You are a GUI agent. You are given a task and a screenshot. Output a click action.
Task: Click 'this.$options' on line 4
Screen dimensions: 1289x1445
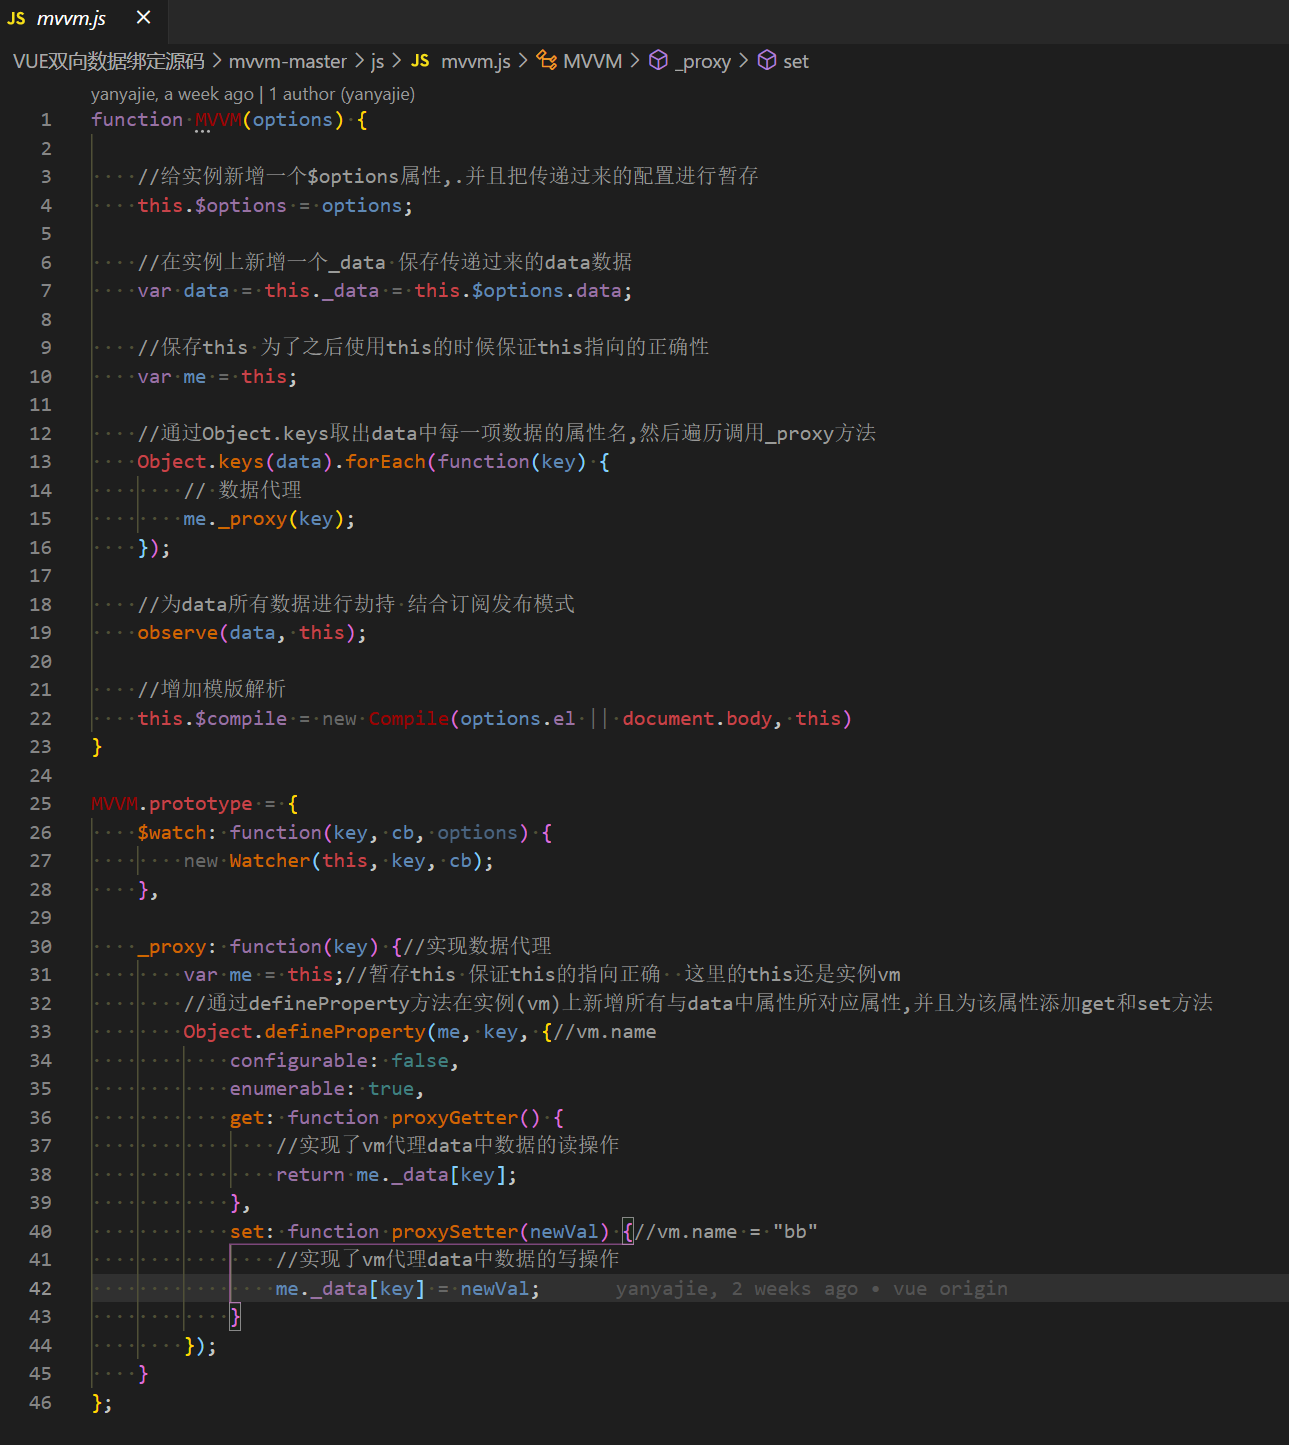[x=212, y=205]
